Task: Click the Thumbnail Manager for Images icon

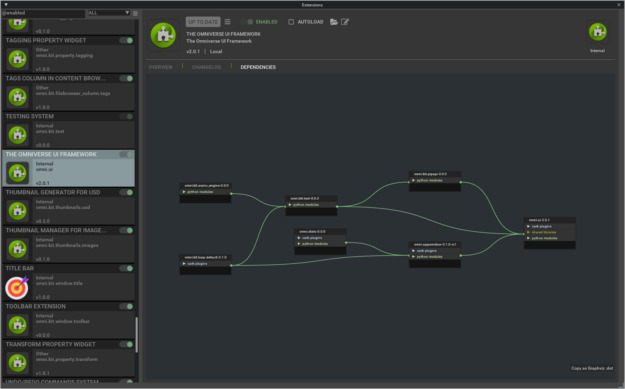Action: pyautogui.click(x=18, y=249)
